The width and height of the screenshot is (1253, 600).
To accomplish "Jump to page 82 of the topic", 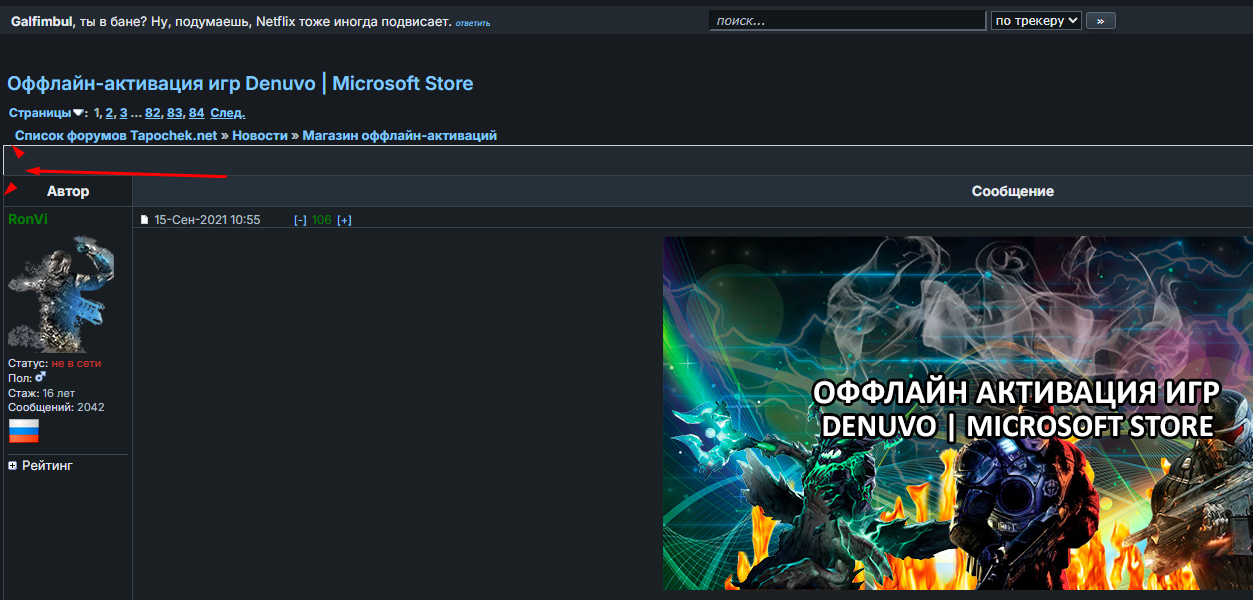I will click(152, 113).
